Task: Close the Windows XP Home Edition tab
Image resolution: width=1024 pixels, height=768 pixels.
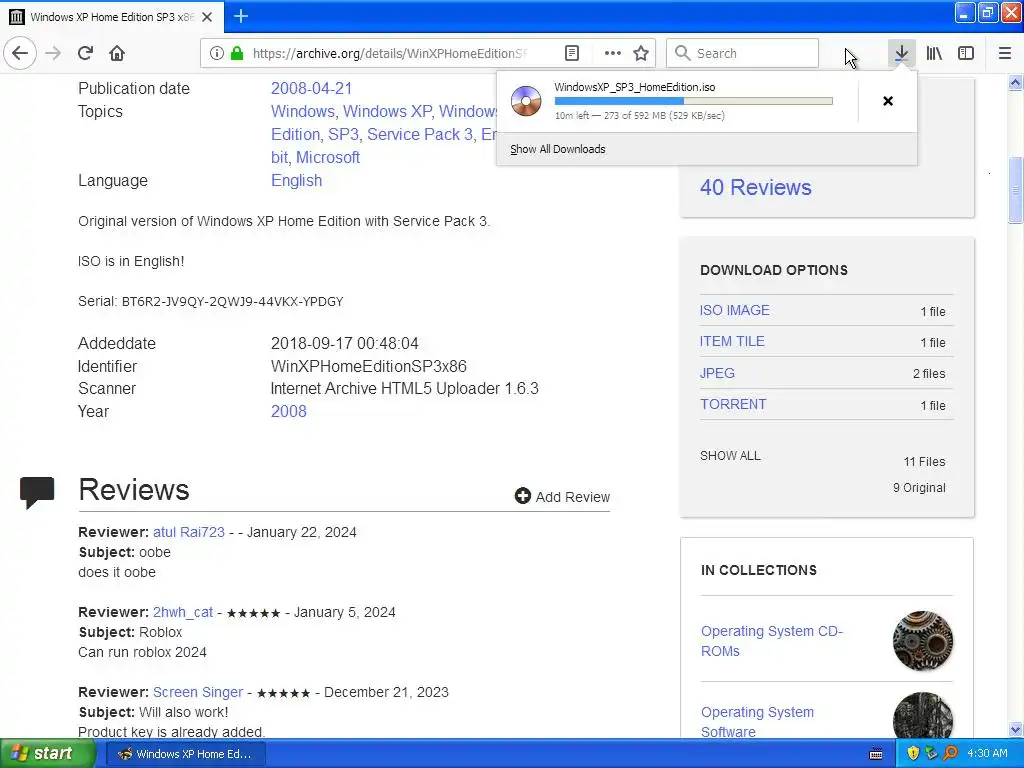Action: tap(207, 17)
